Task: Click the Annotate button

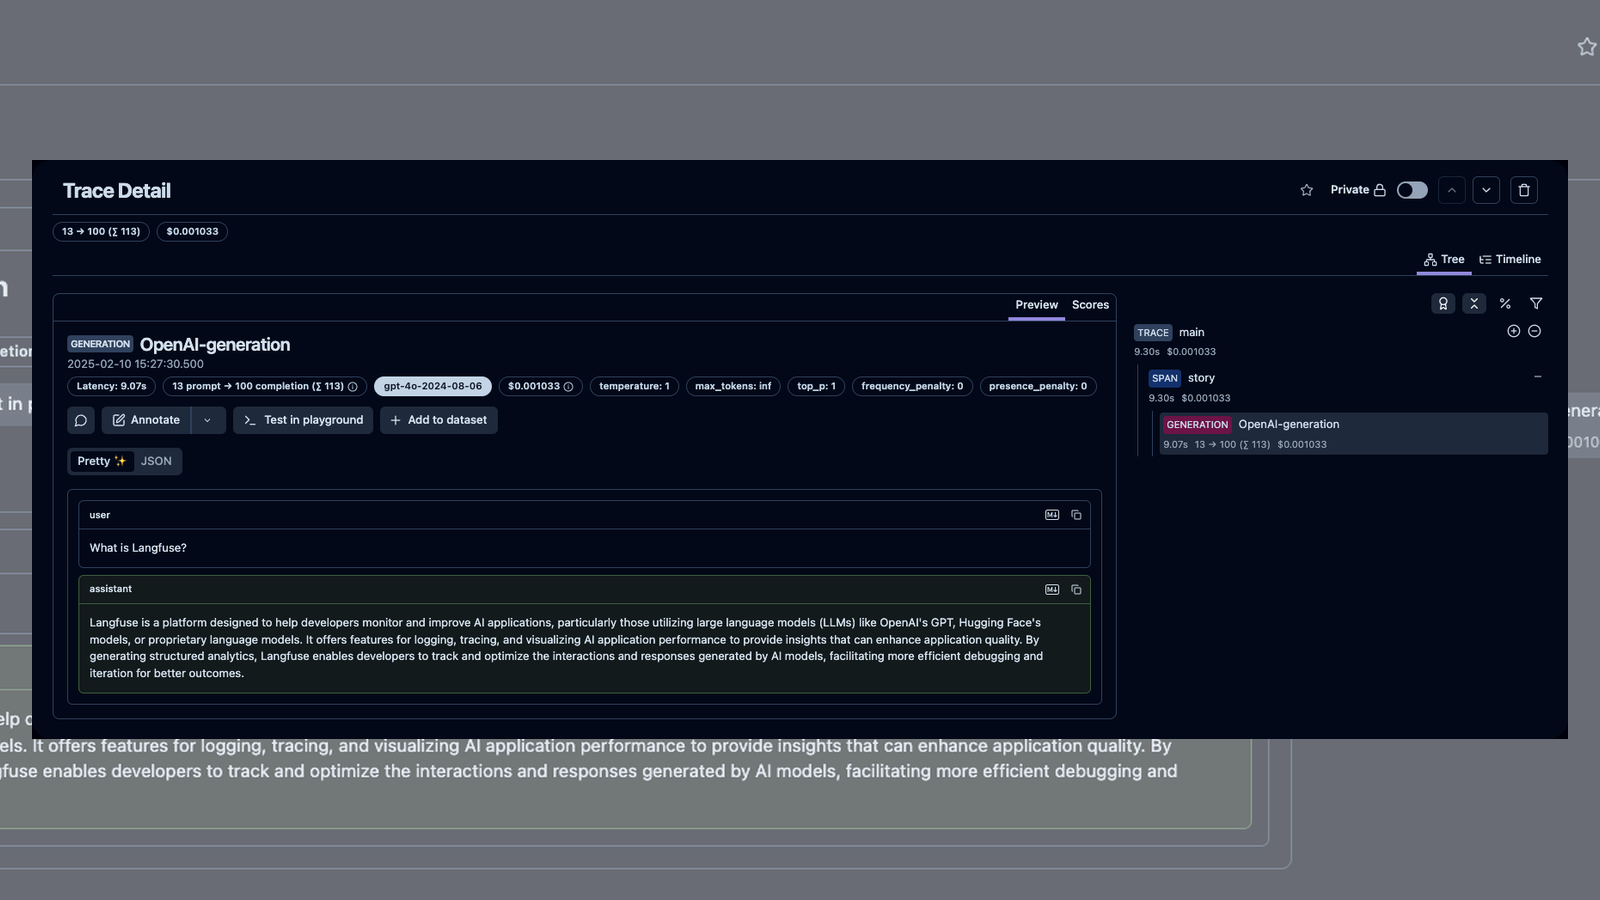Action: click(146, 420)
